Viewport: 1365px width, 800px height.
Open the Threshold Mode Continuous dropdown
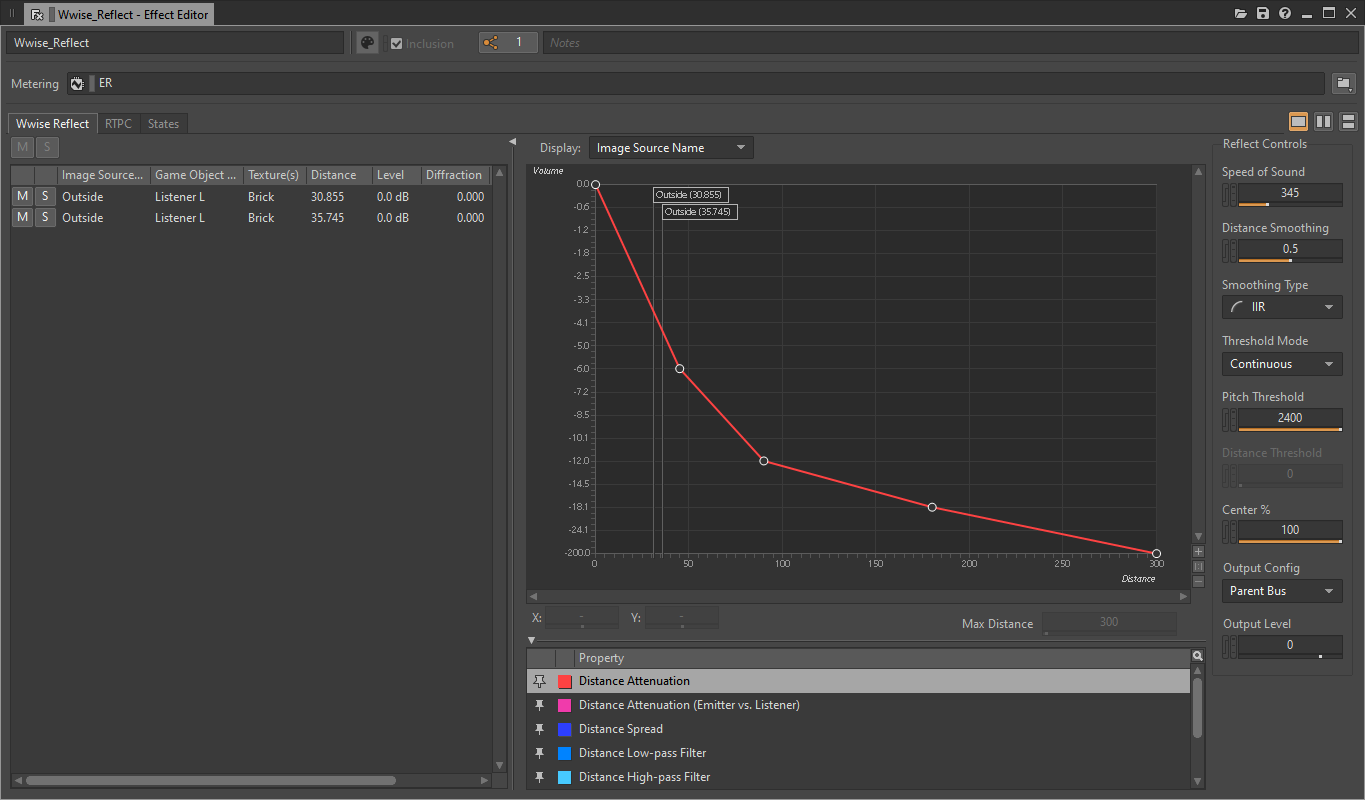[x=1282, y=364]
